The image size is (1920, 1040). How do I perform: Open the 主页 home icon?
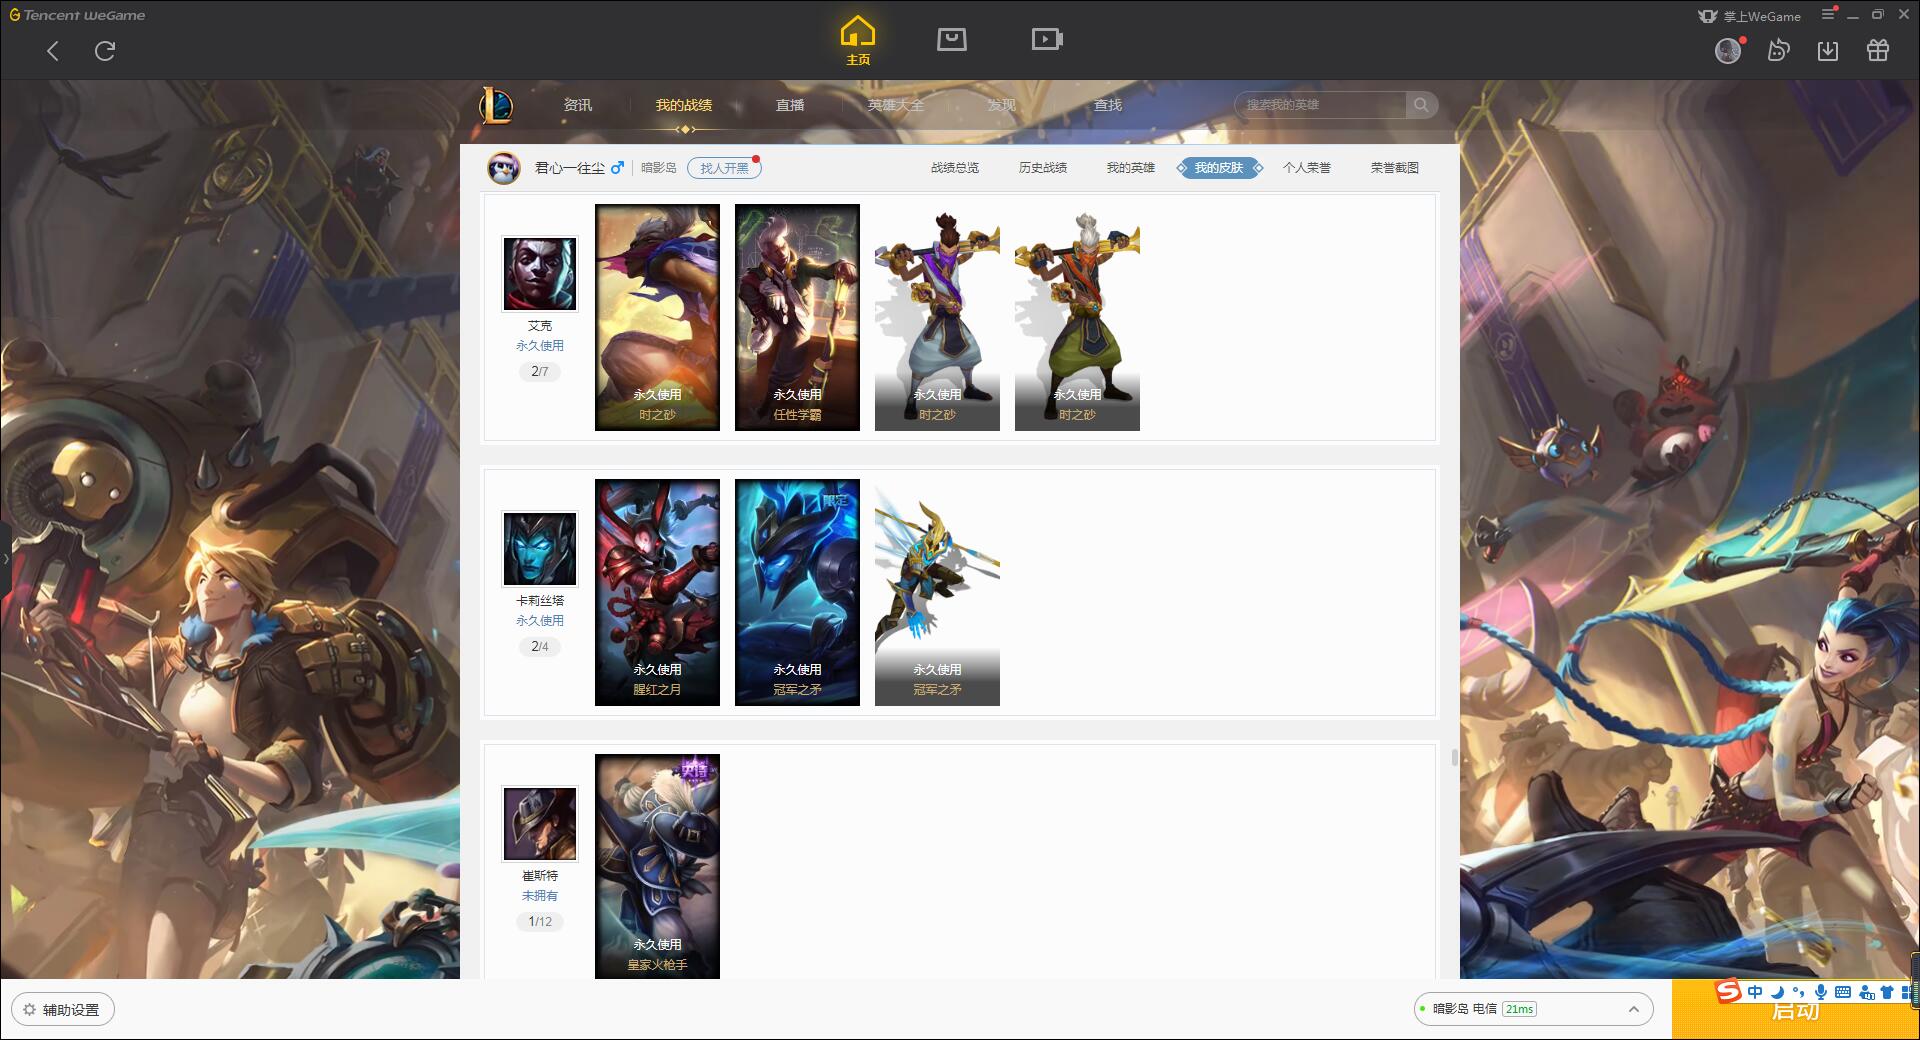click(x=857, y=41)
